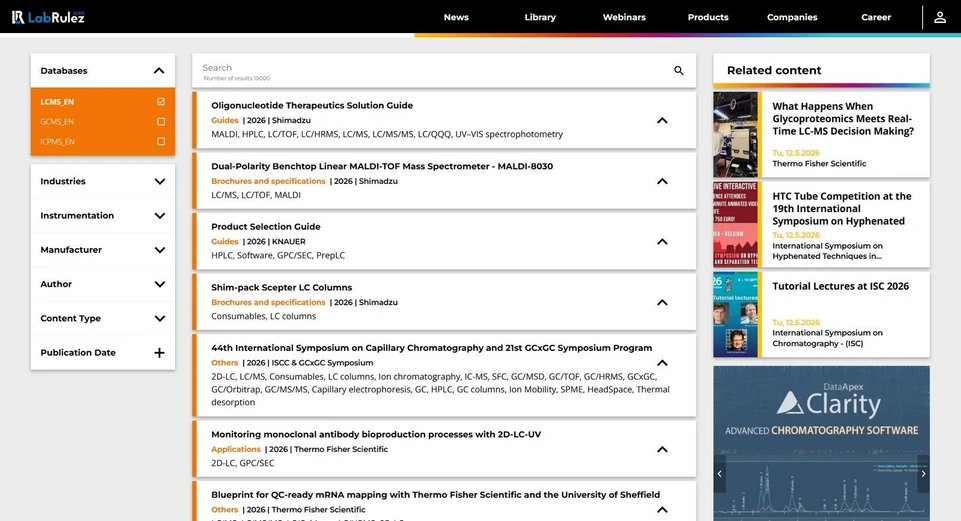Open Dual-Polarity Benchtop Linear MALDI-TOF title
The width and height of the screenshot is (961, 521).
pyautogui.click(x=382, y=166)
